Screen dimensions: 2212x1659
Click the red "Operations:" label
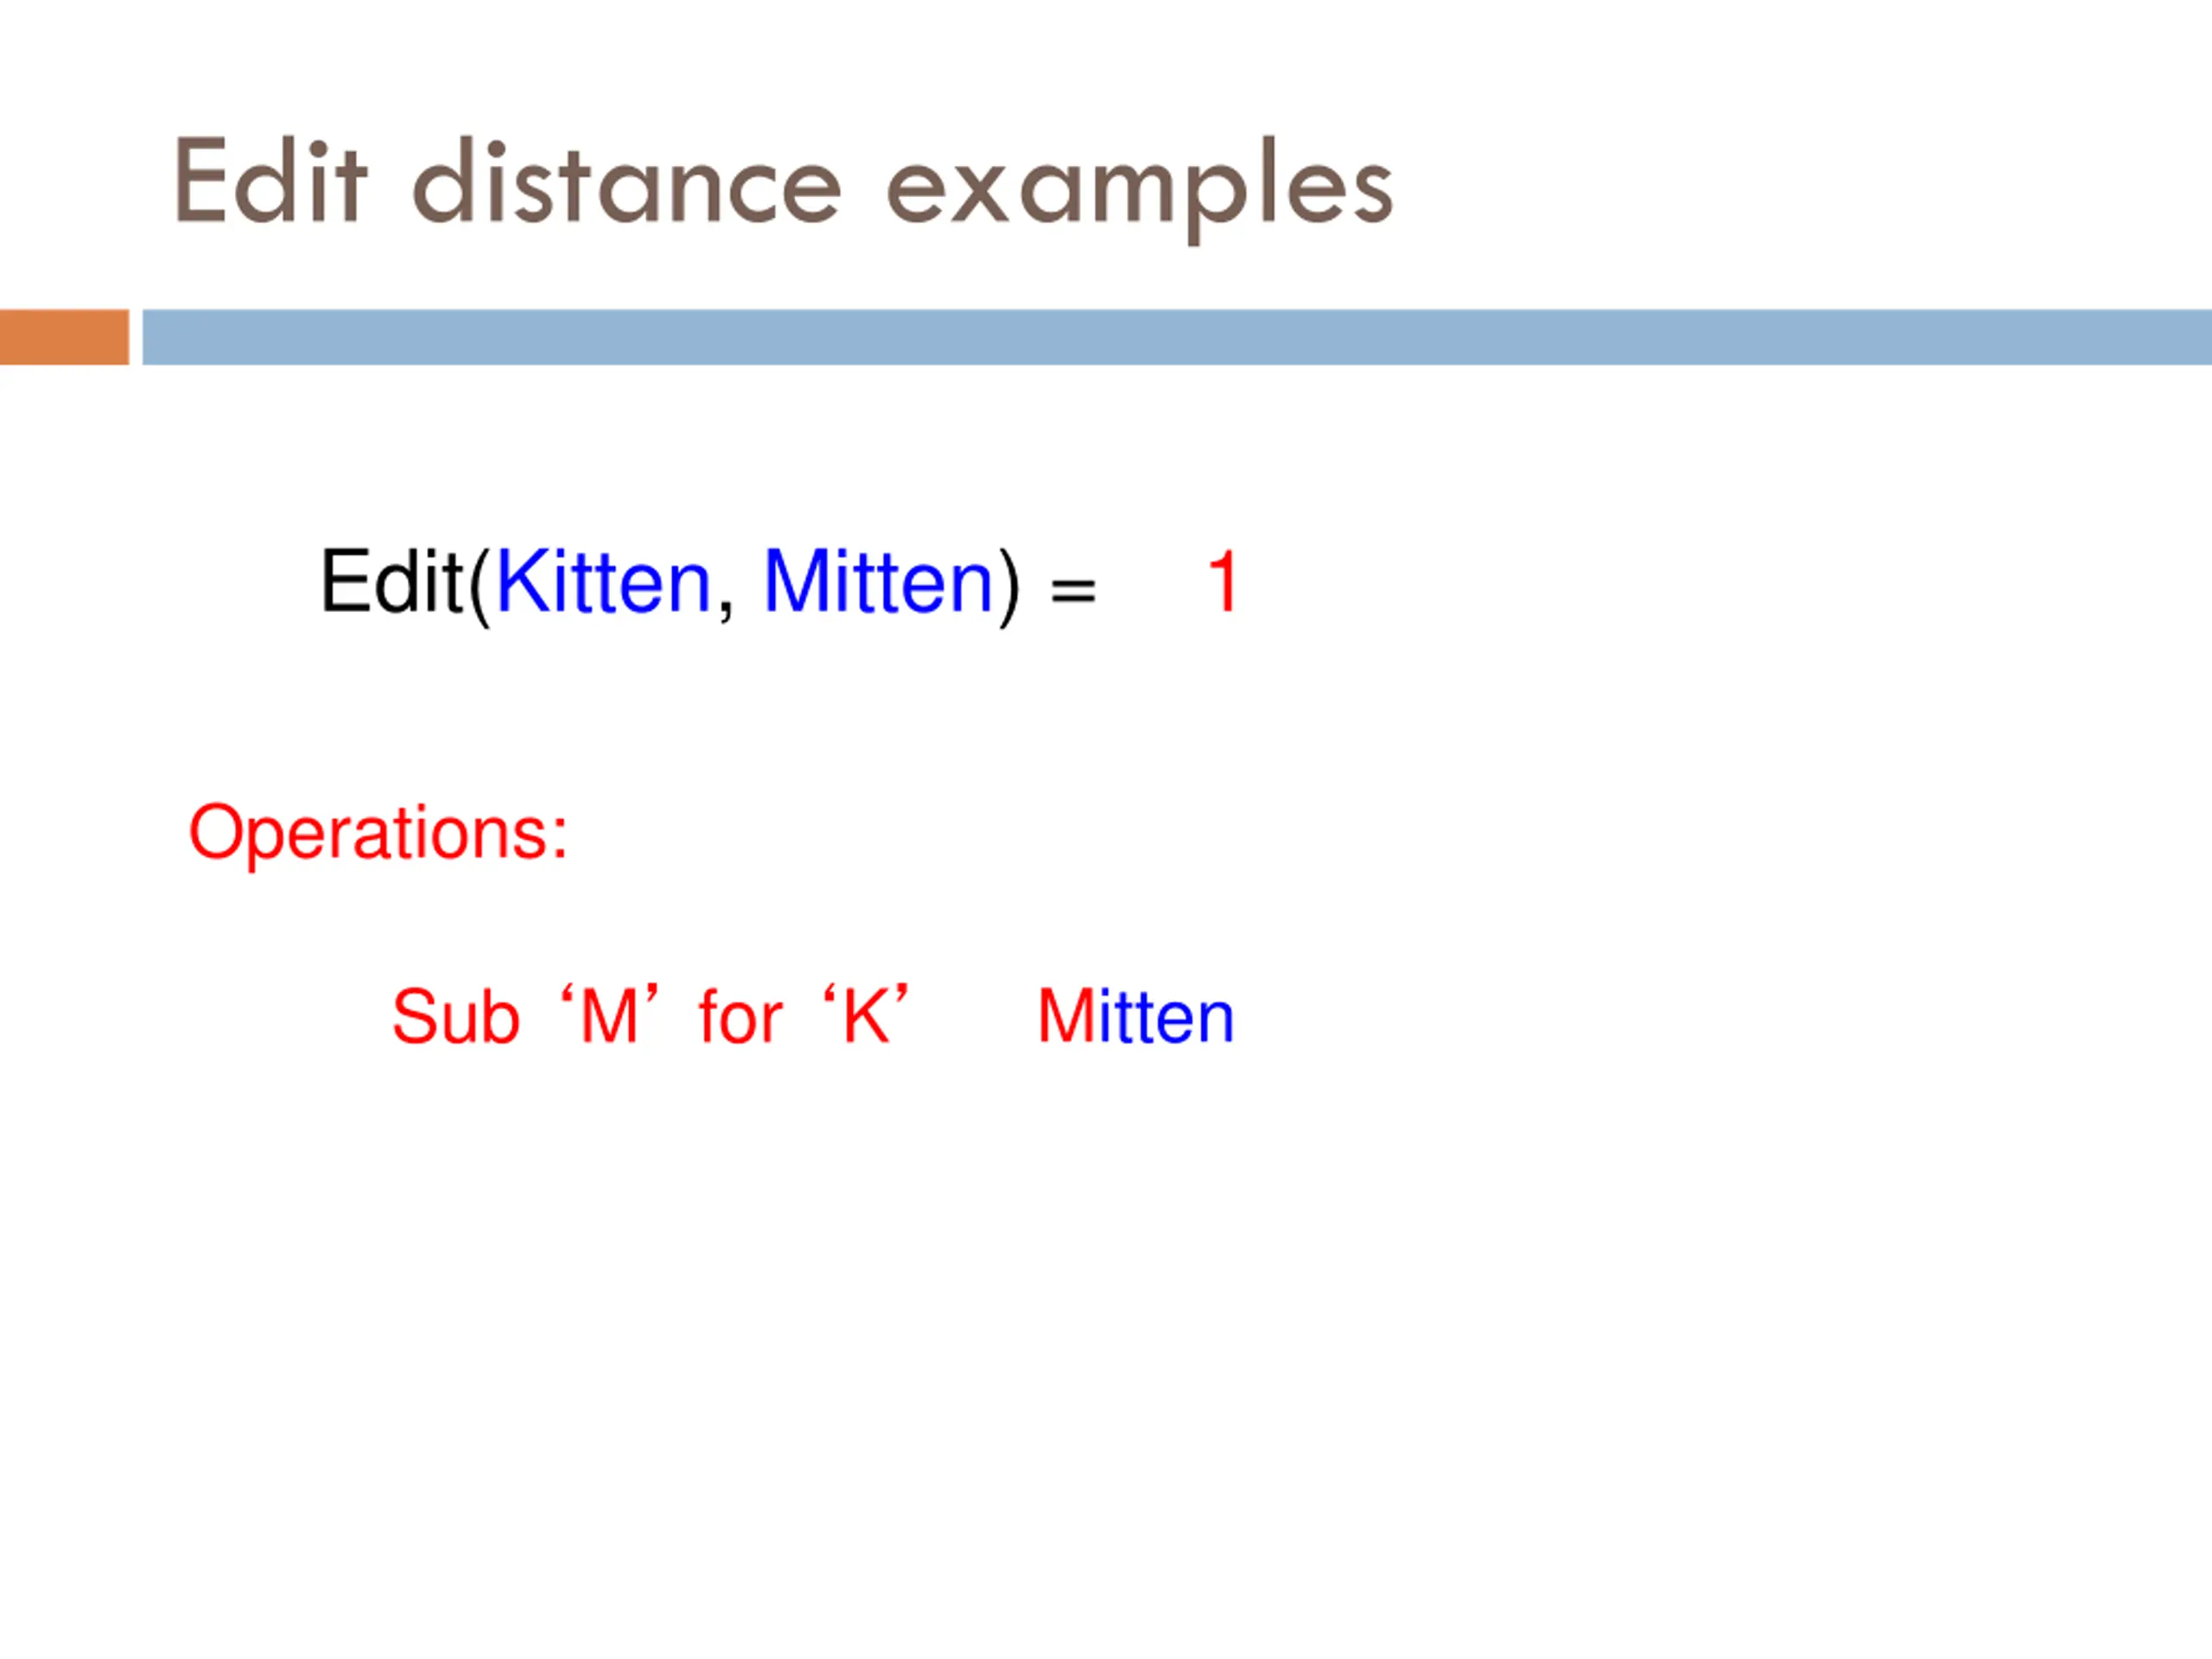point(378,835)
